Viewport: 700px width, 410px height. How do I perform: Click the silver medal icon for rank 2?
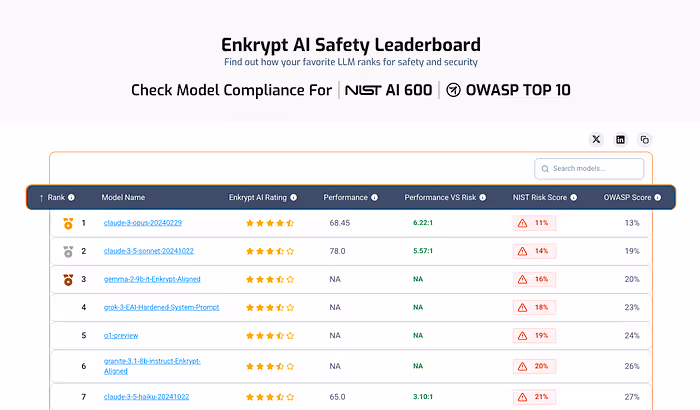coord(68,251)
